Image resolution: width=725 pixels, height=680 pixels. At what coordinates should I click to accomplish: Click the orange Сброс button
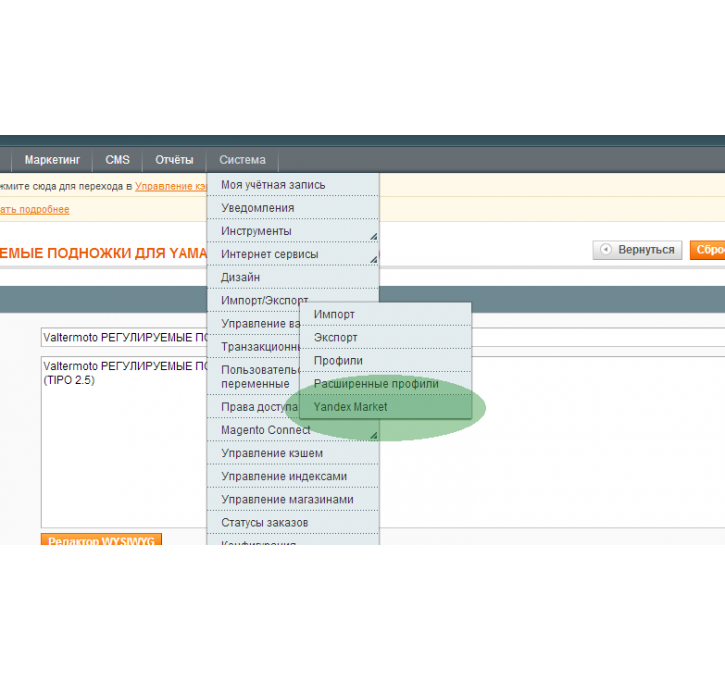707,250
